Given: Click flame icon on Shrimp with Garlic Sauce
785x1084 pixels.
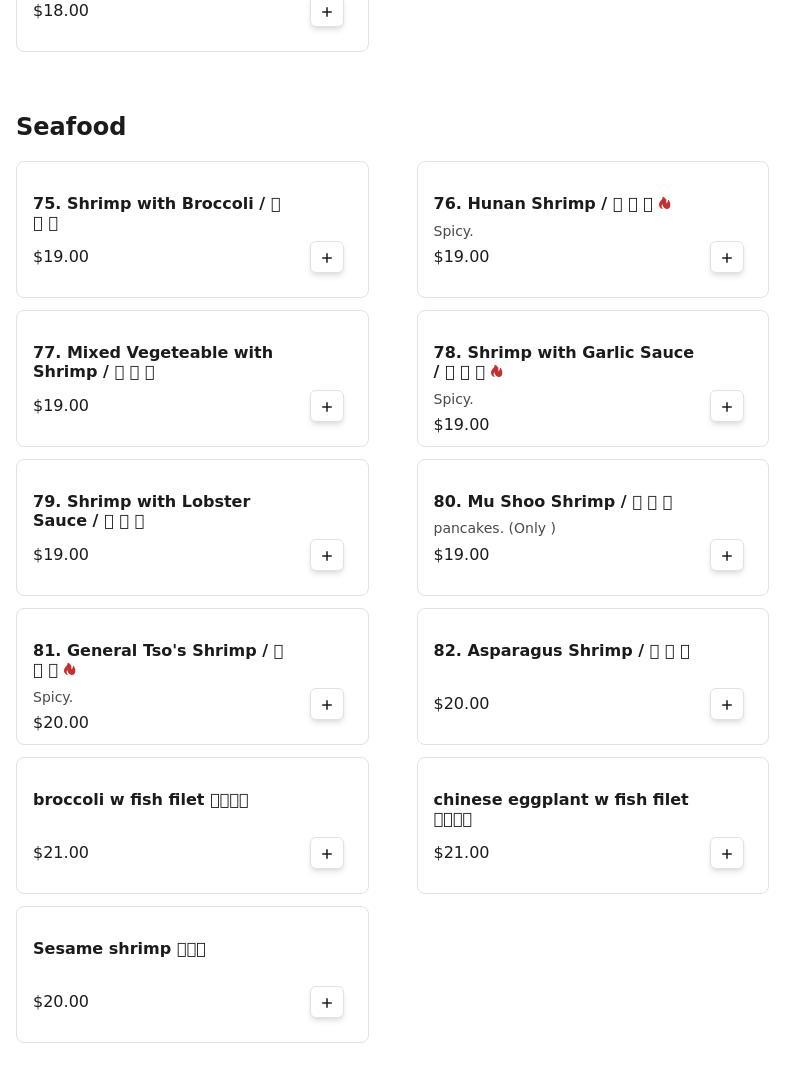Looking at the screenshot, I should (x=496, y=371).
